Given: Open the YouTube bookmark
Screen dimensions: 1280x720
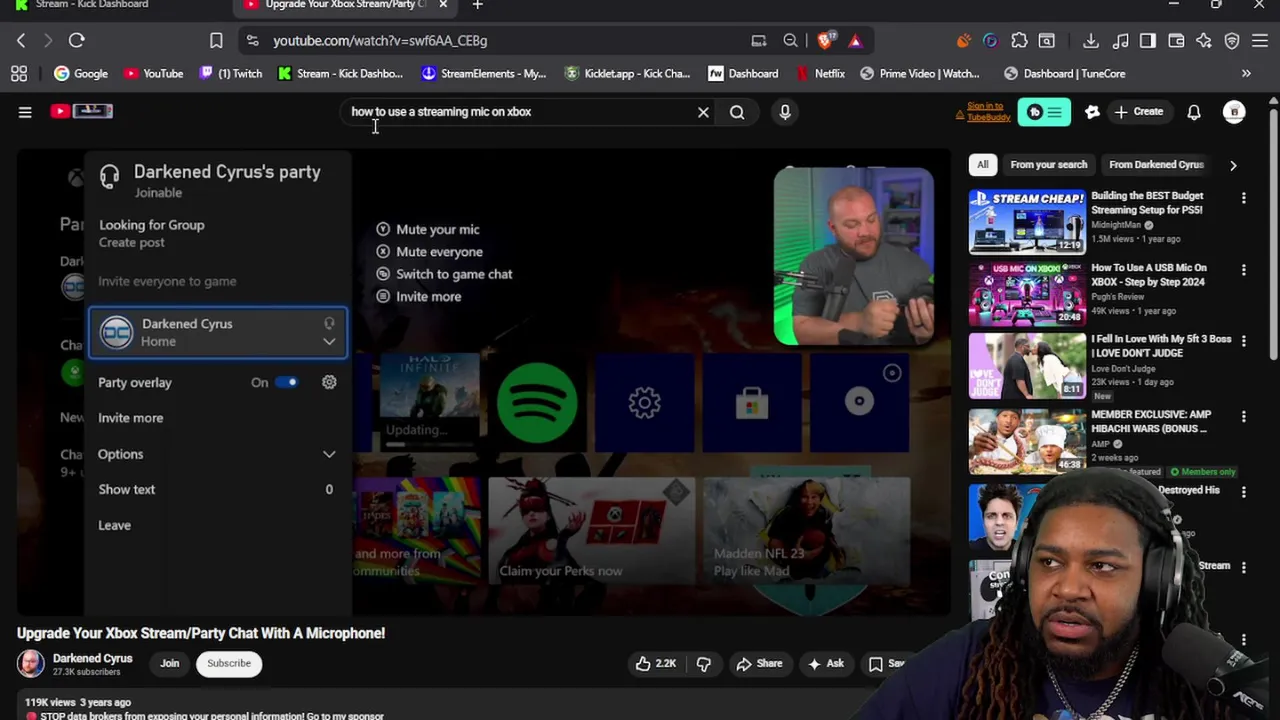Looking at the screenshot, I should (153, 74).
